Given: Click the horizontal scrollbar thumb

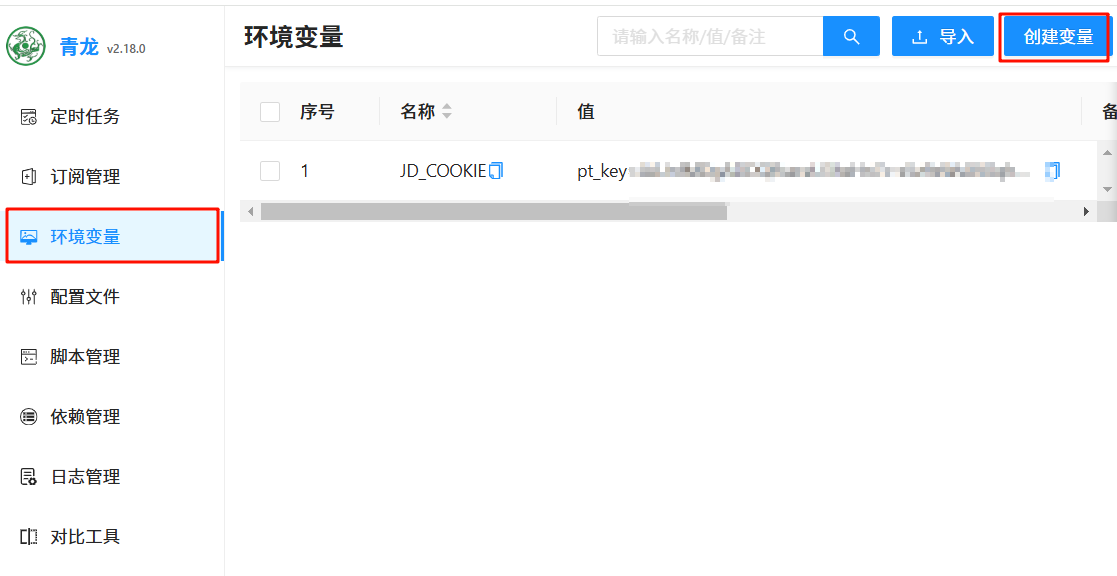Looking at the screenshot, I should [x=494, y=211].
